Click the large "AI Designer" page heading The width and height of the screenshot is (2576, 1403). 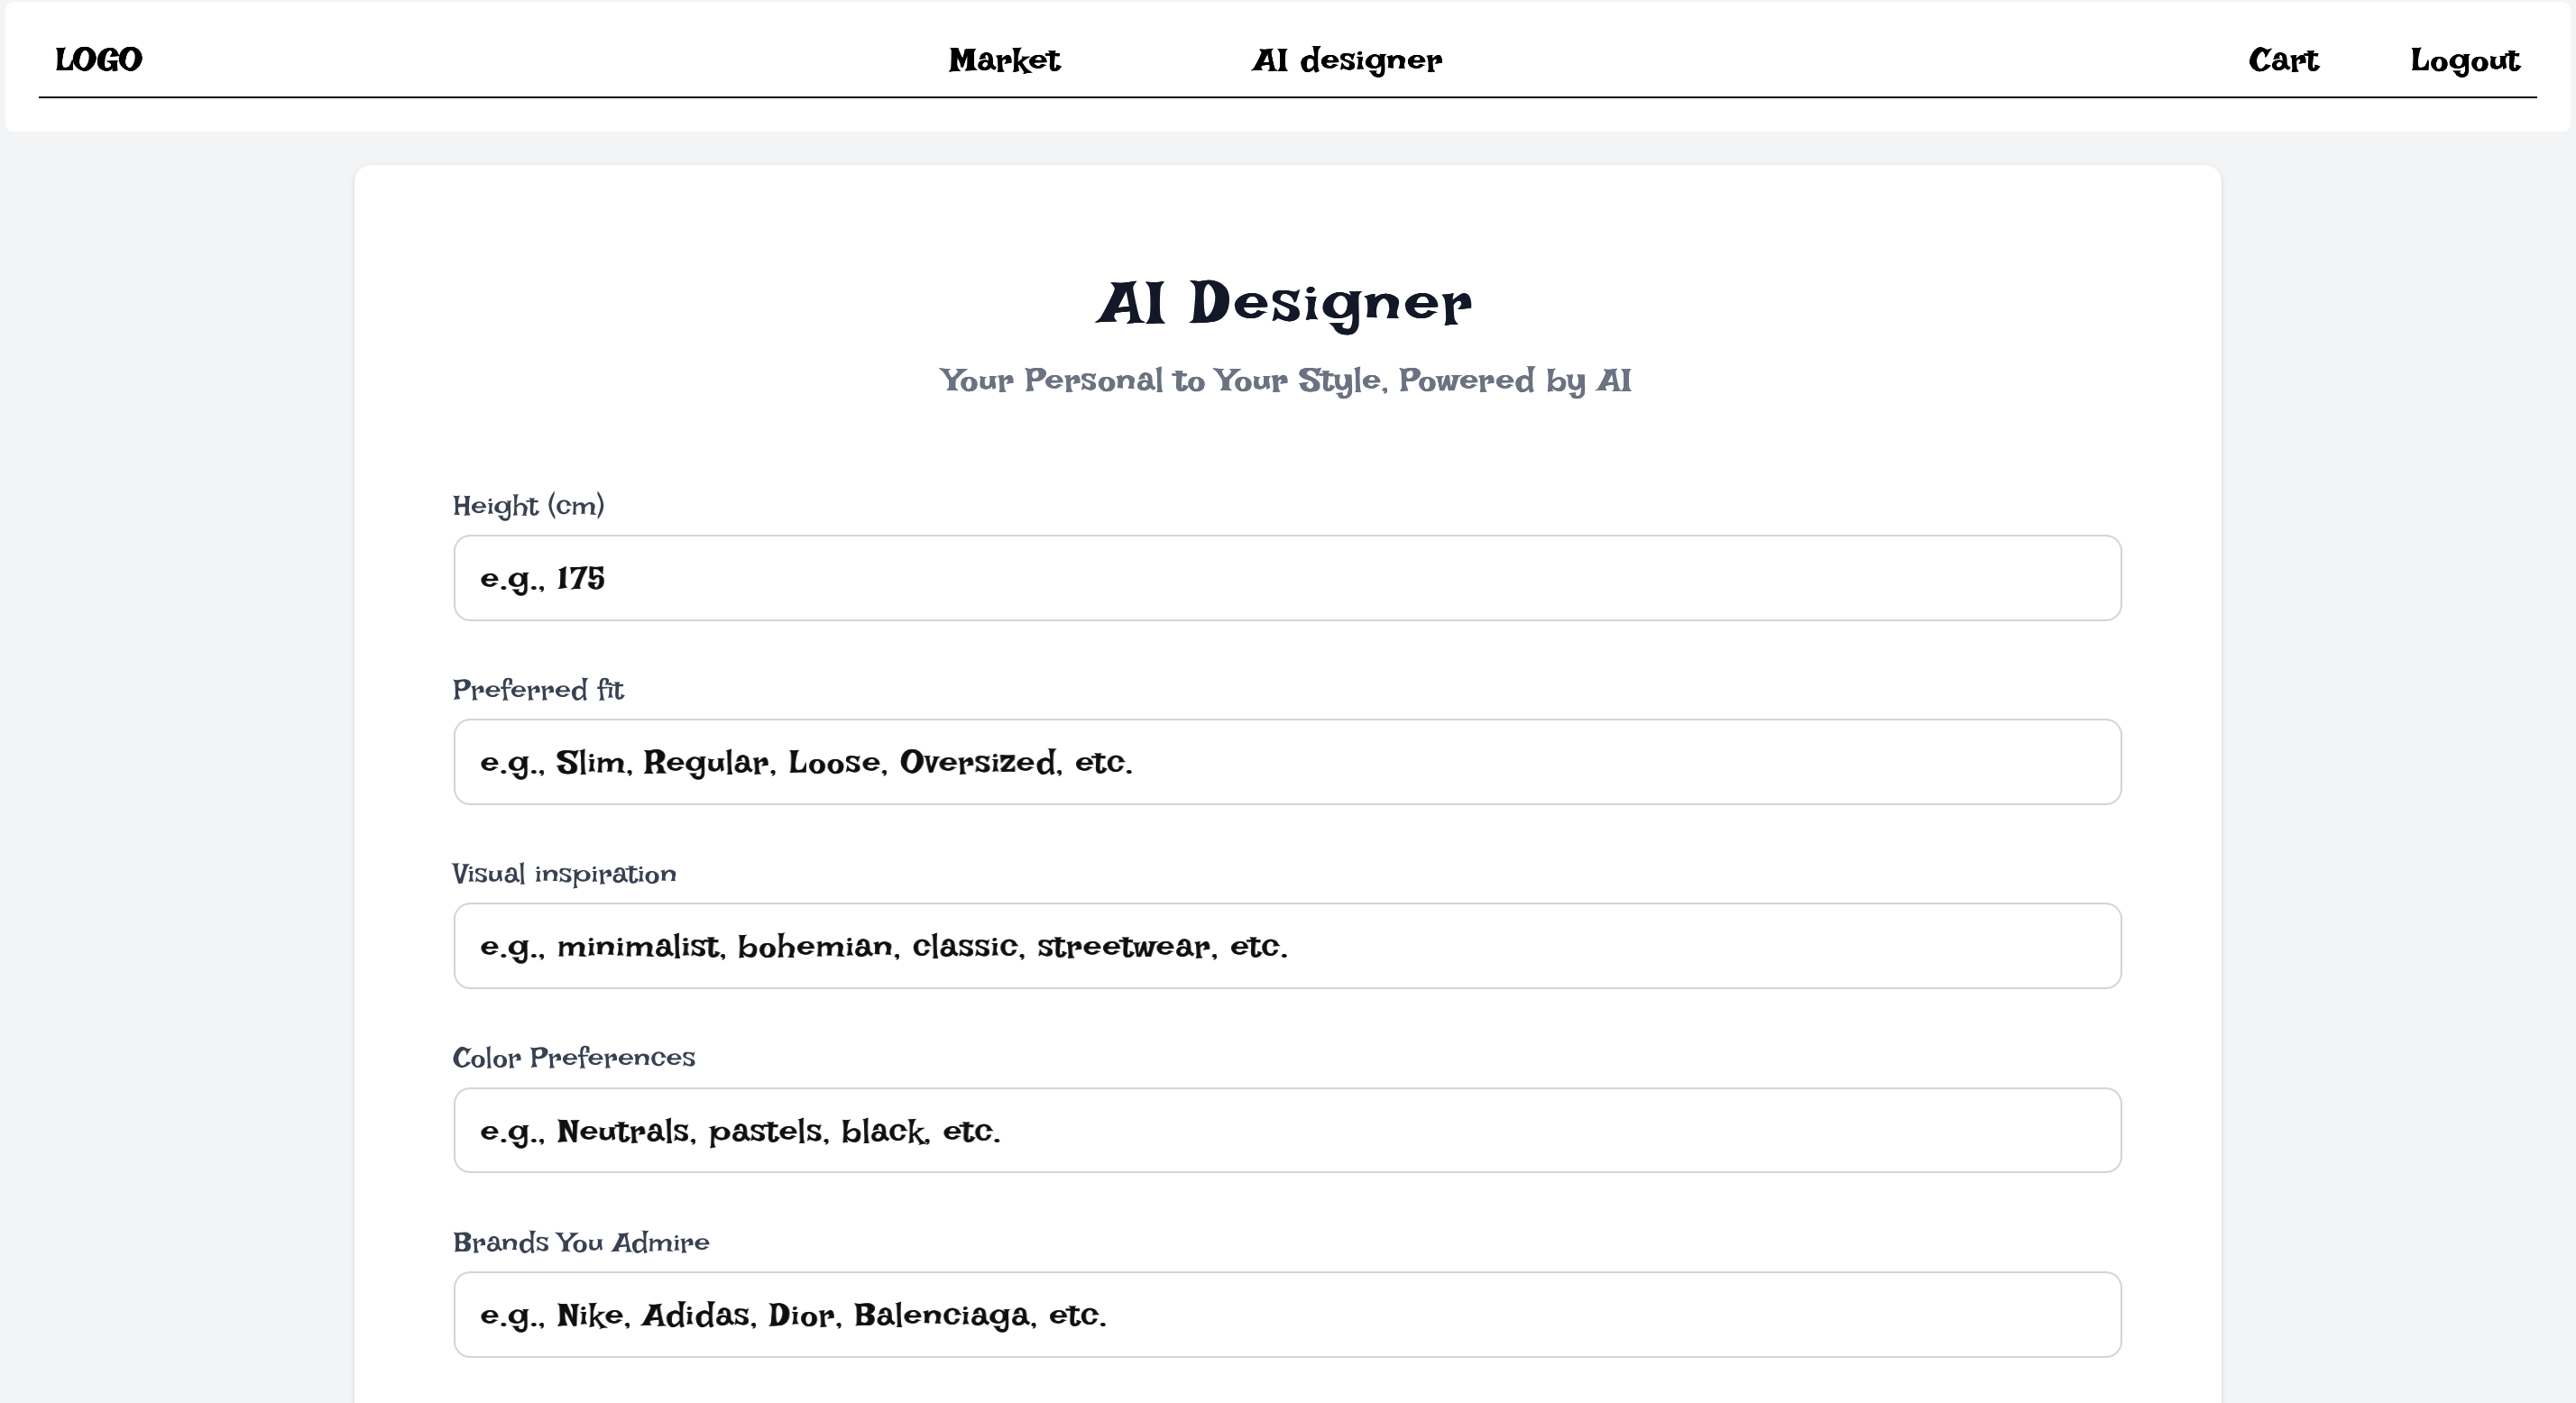[x=1284, y=302]
